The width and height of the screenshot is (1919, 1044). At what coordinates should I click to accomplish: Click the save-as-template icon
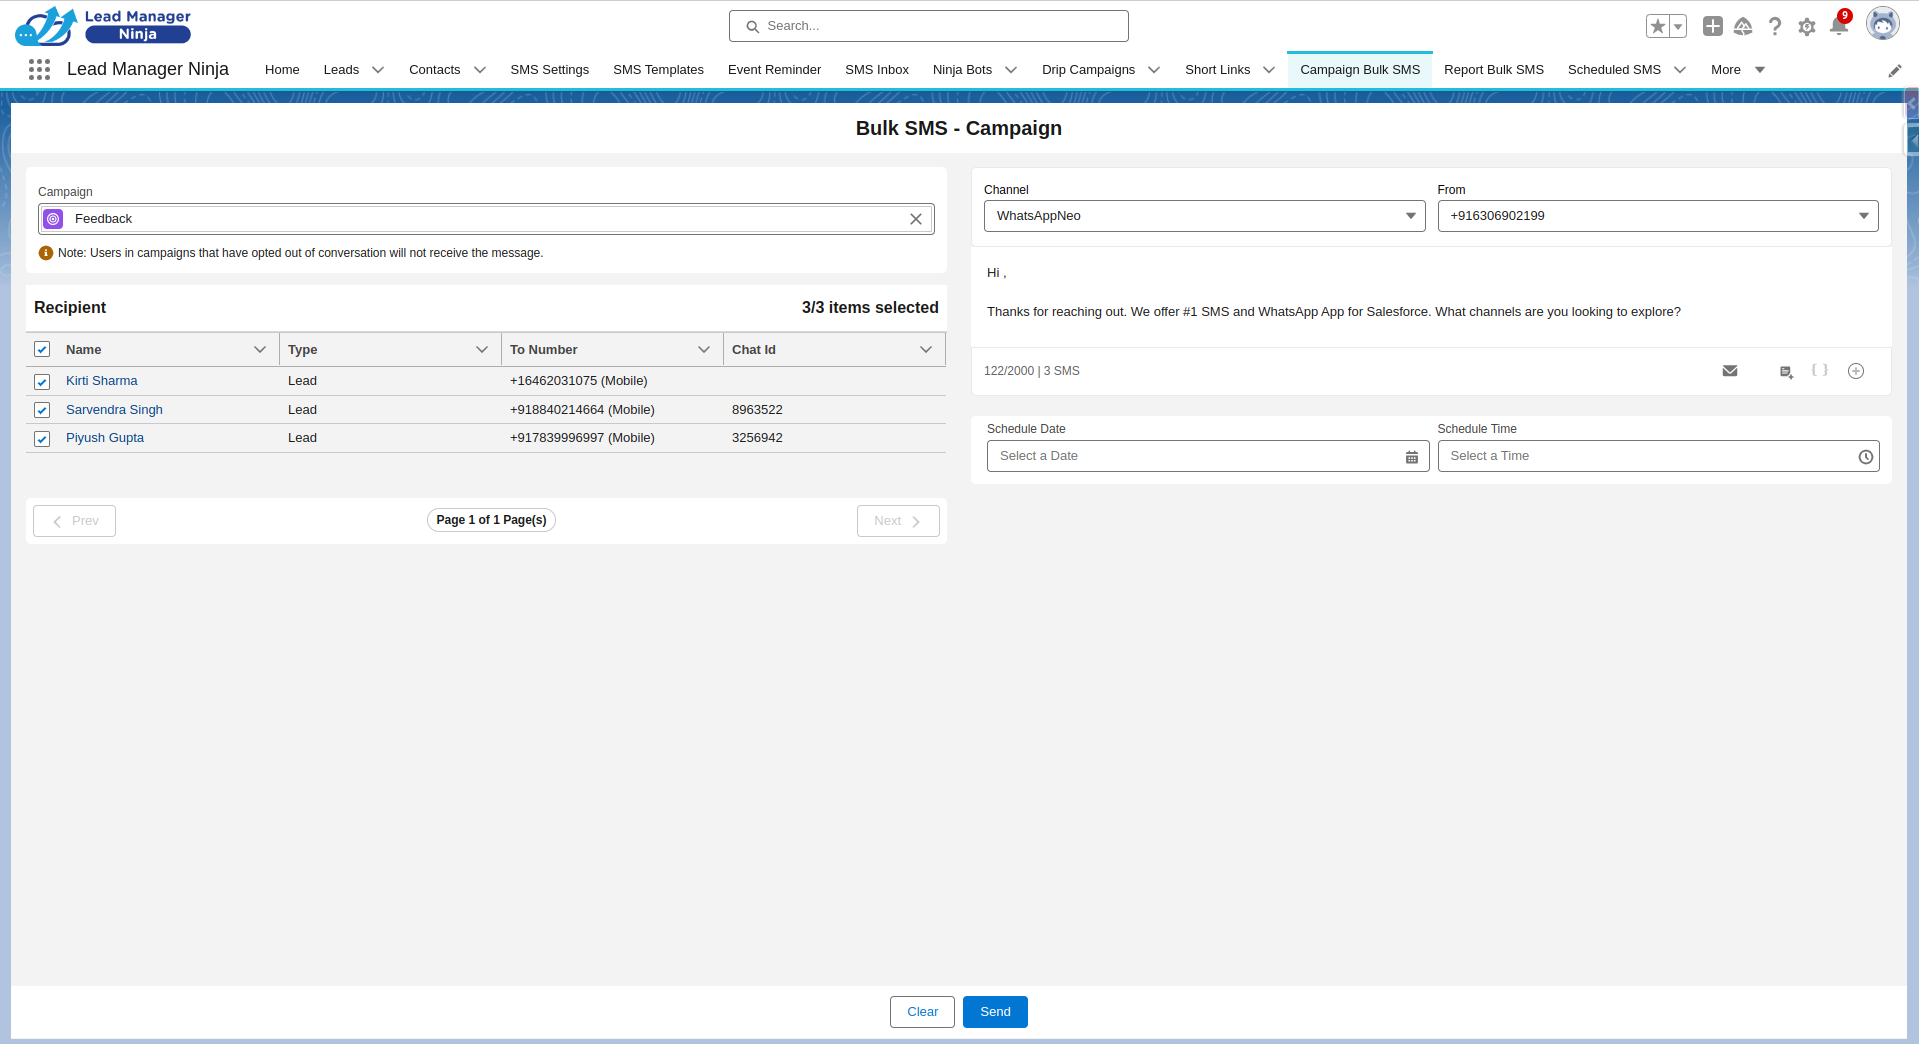[x=1786, y=372]
